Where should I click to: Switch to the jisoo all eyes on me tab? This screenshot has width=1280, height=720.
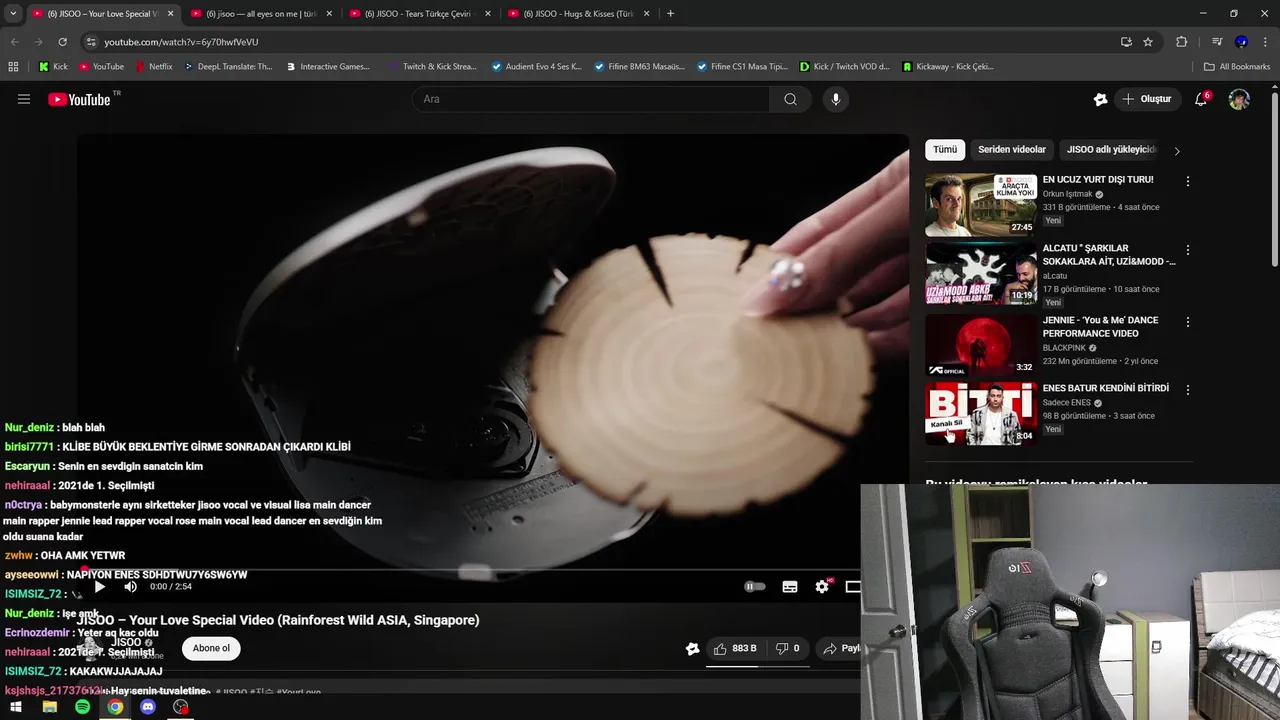click(261, 14)
